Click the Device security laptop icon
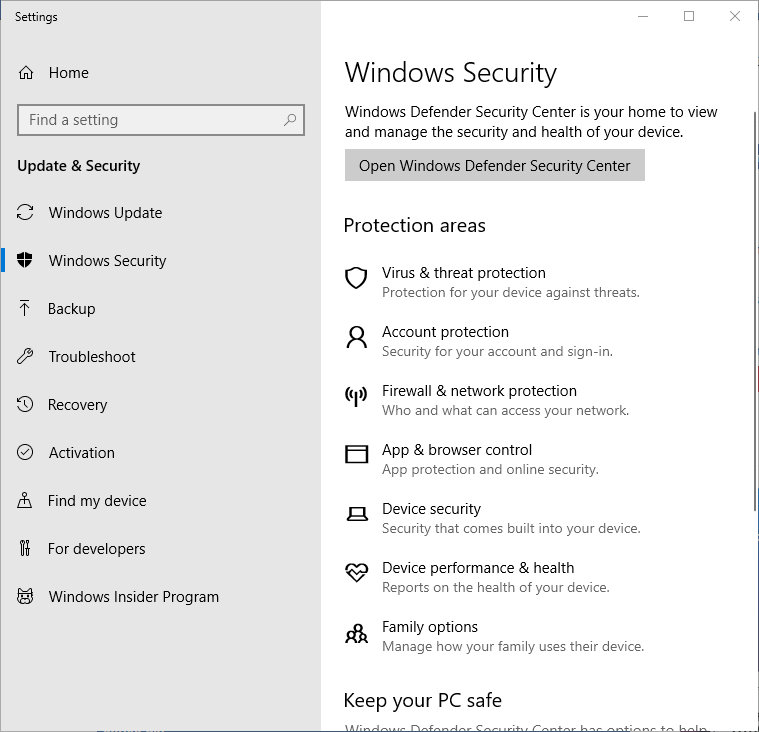Image resolution: width=759 pixels, height=732 pixels. tap(357, 514)
